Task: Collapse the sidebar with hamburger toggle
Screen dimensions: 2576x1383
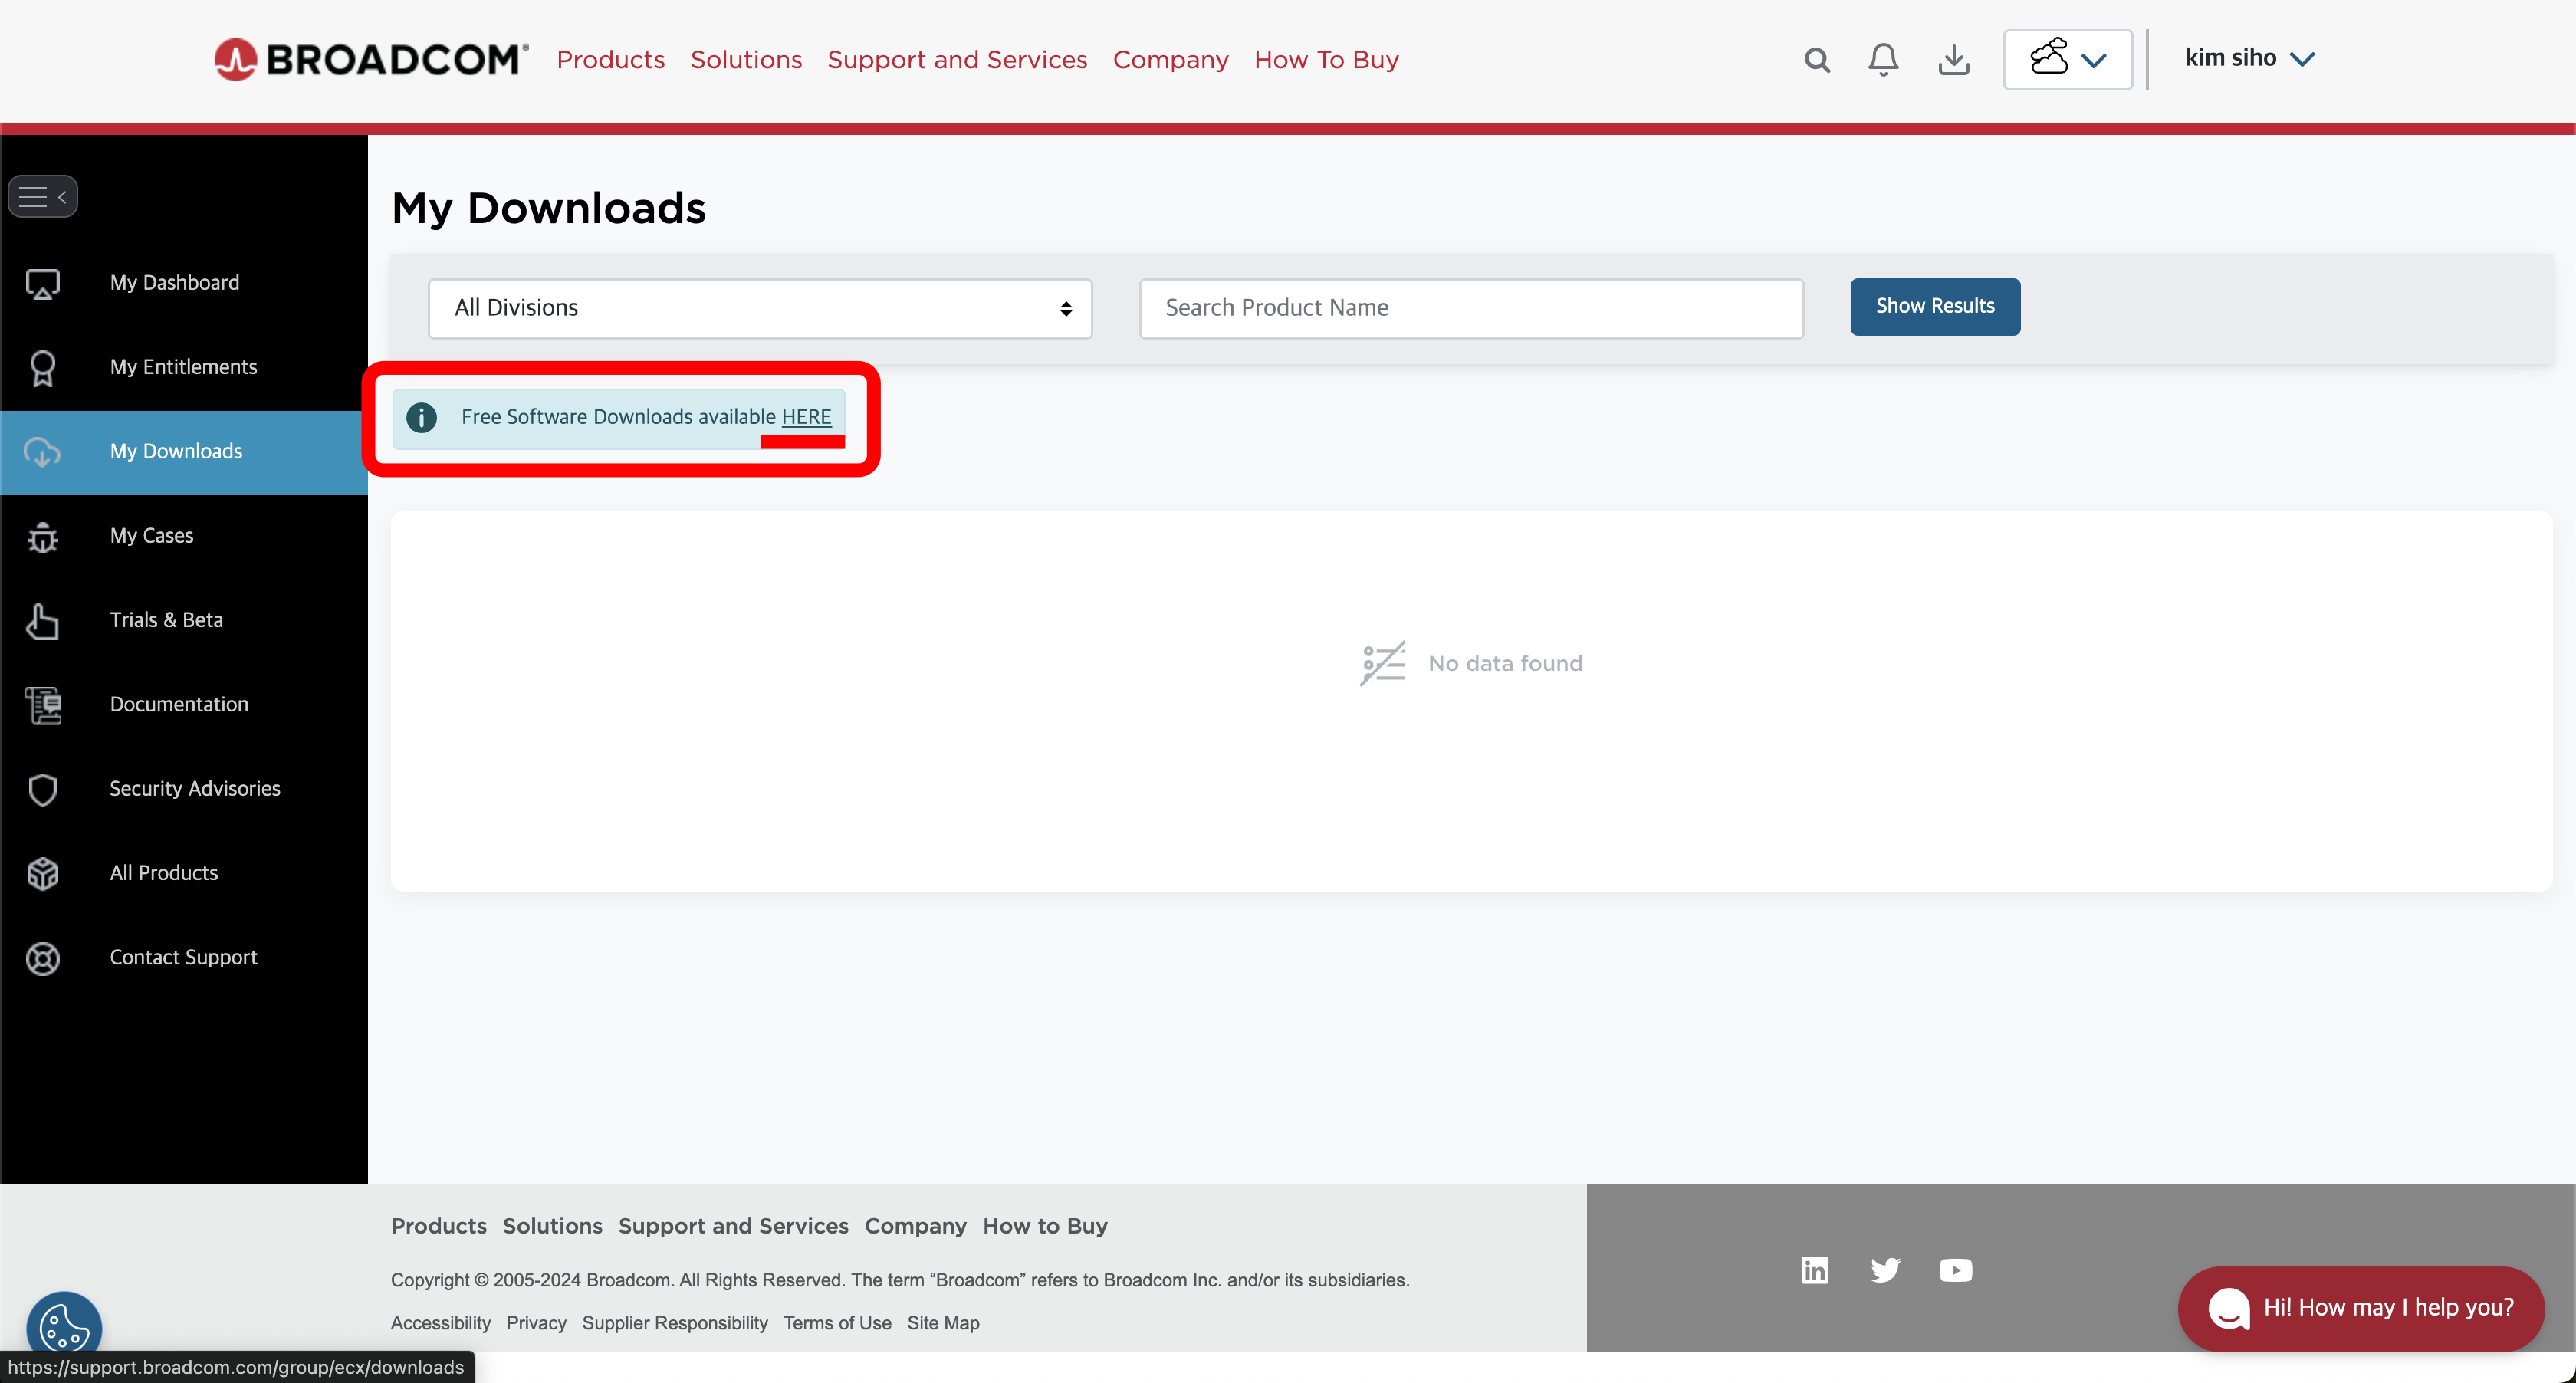Action: tap(43, 197)
